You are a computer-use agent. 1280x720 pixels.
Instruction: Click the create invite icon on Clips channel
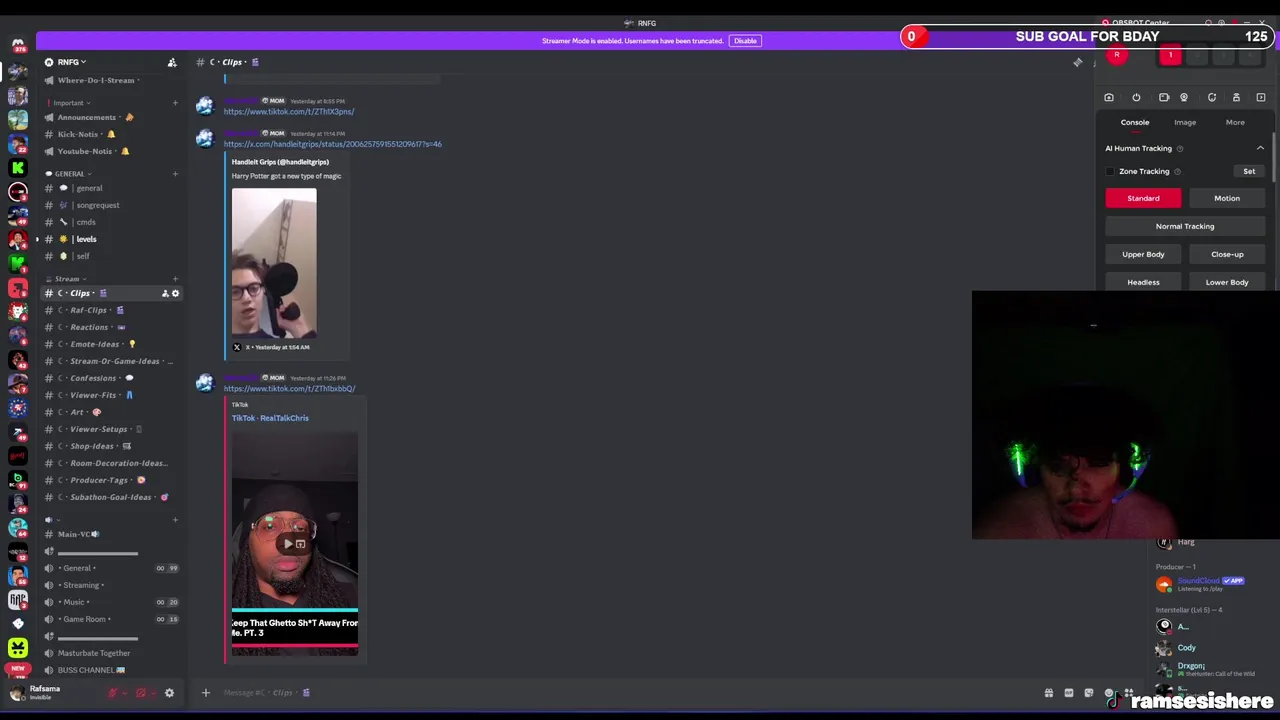[x=165, y=293]
